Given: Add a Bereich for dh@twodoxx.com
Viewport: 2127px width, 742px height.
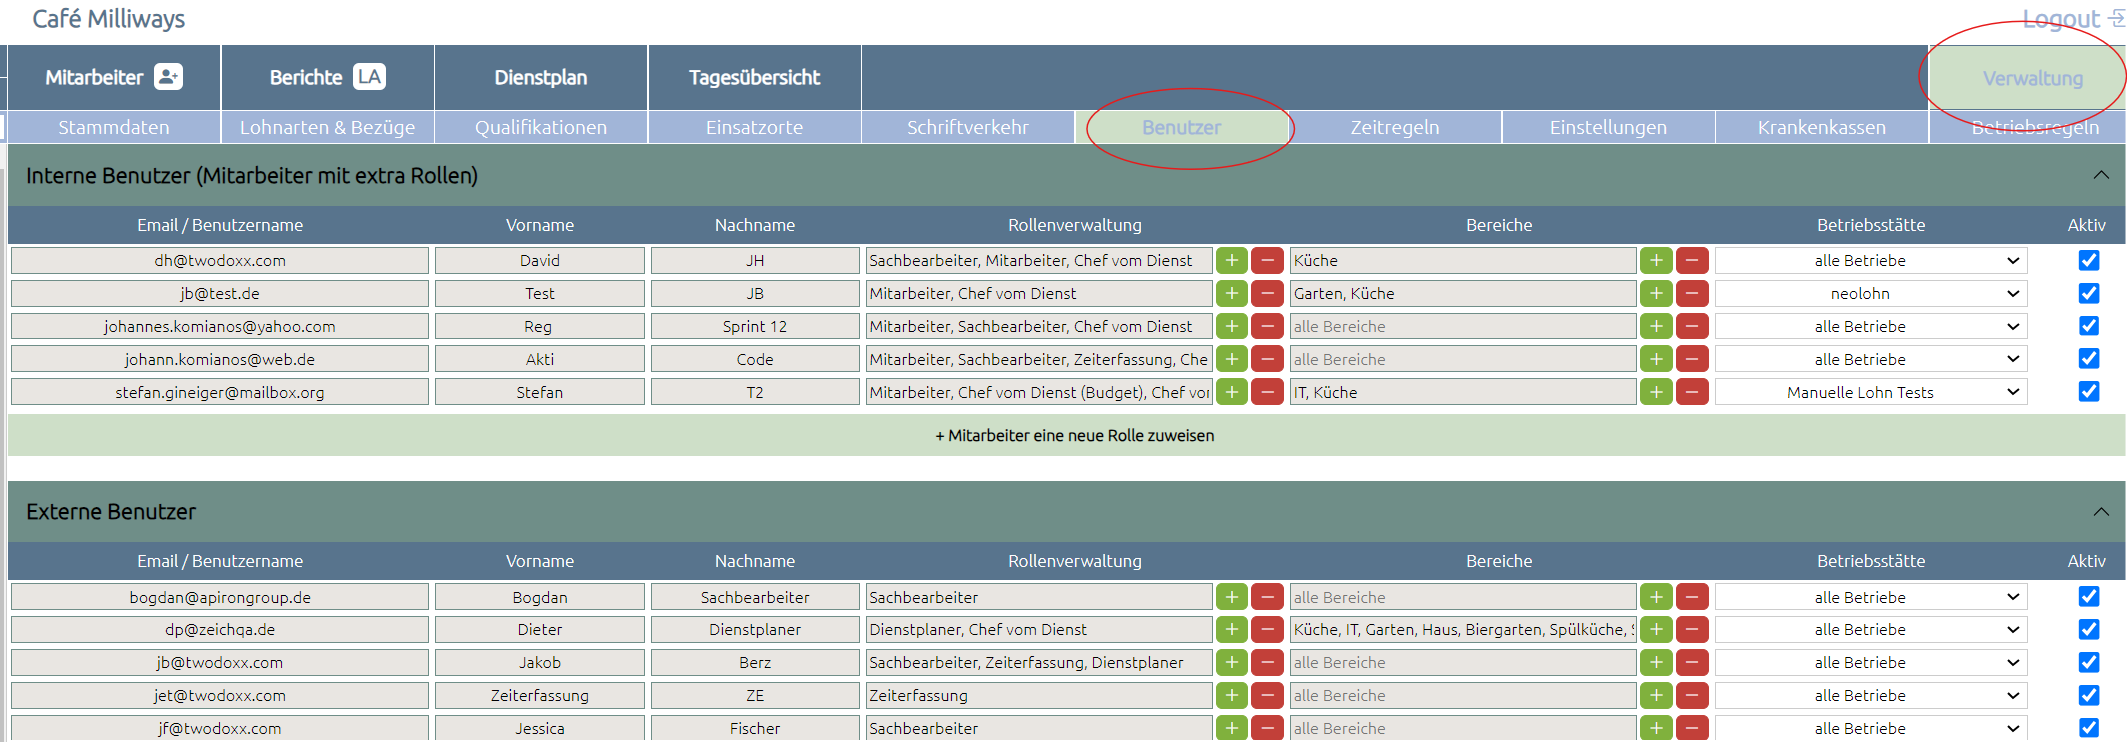Looking at the screenshot, I should (1656, 260).
